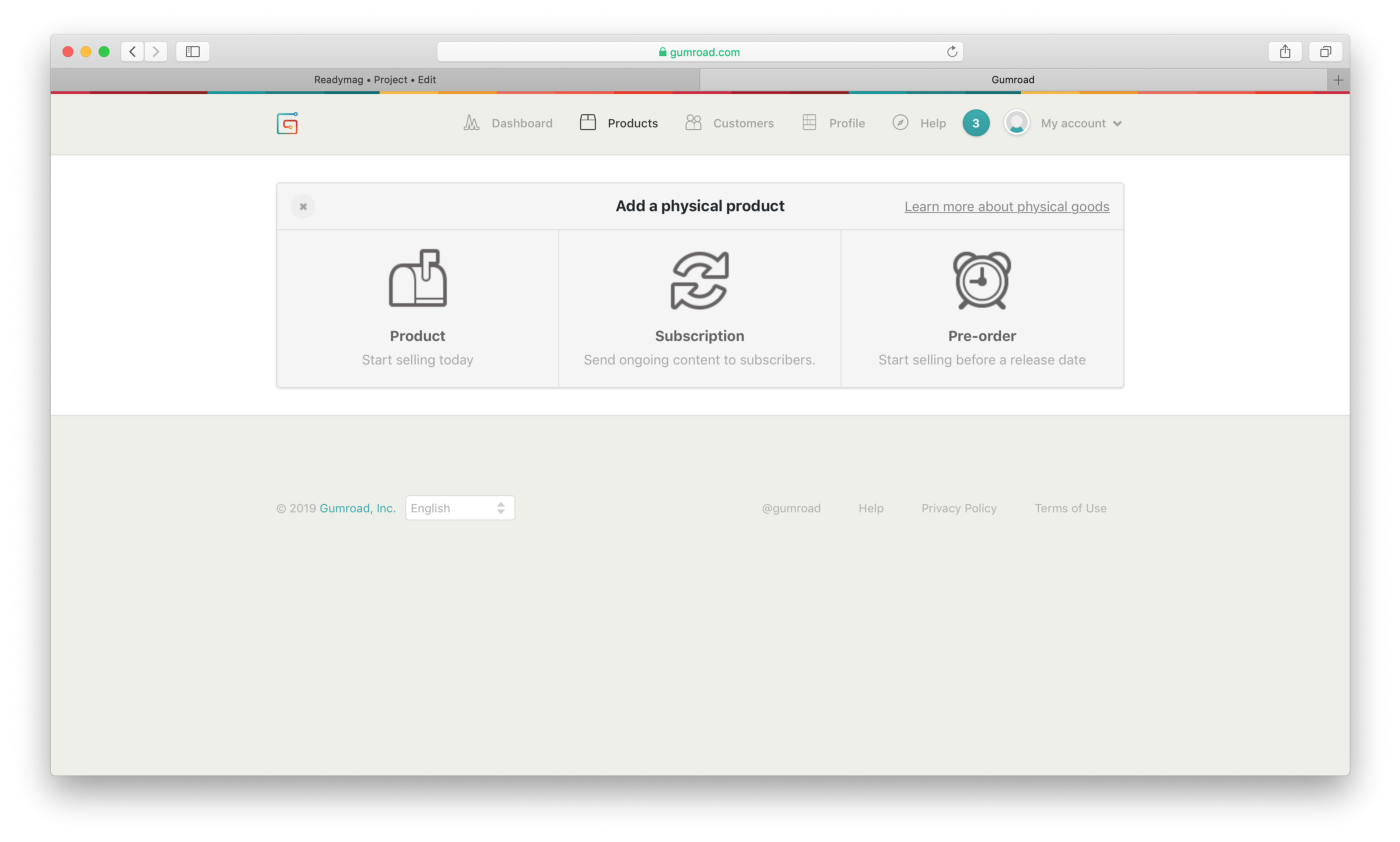Open the Dashboard section

coord(508,123)
